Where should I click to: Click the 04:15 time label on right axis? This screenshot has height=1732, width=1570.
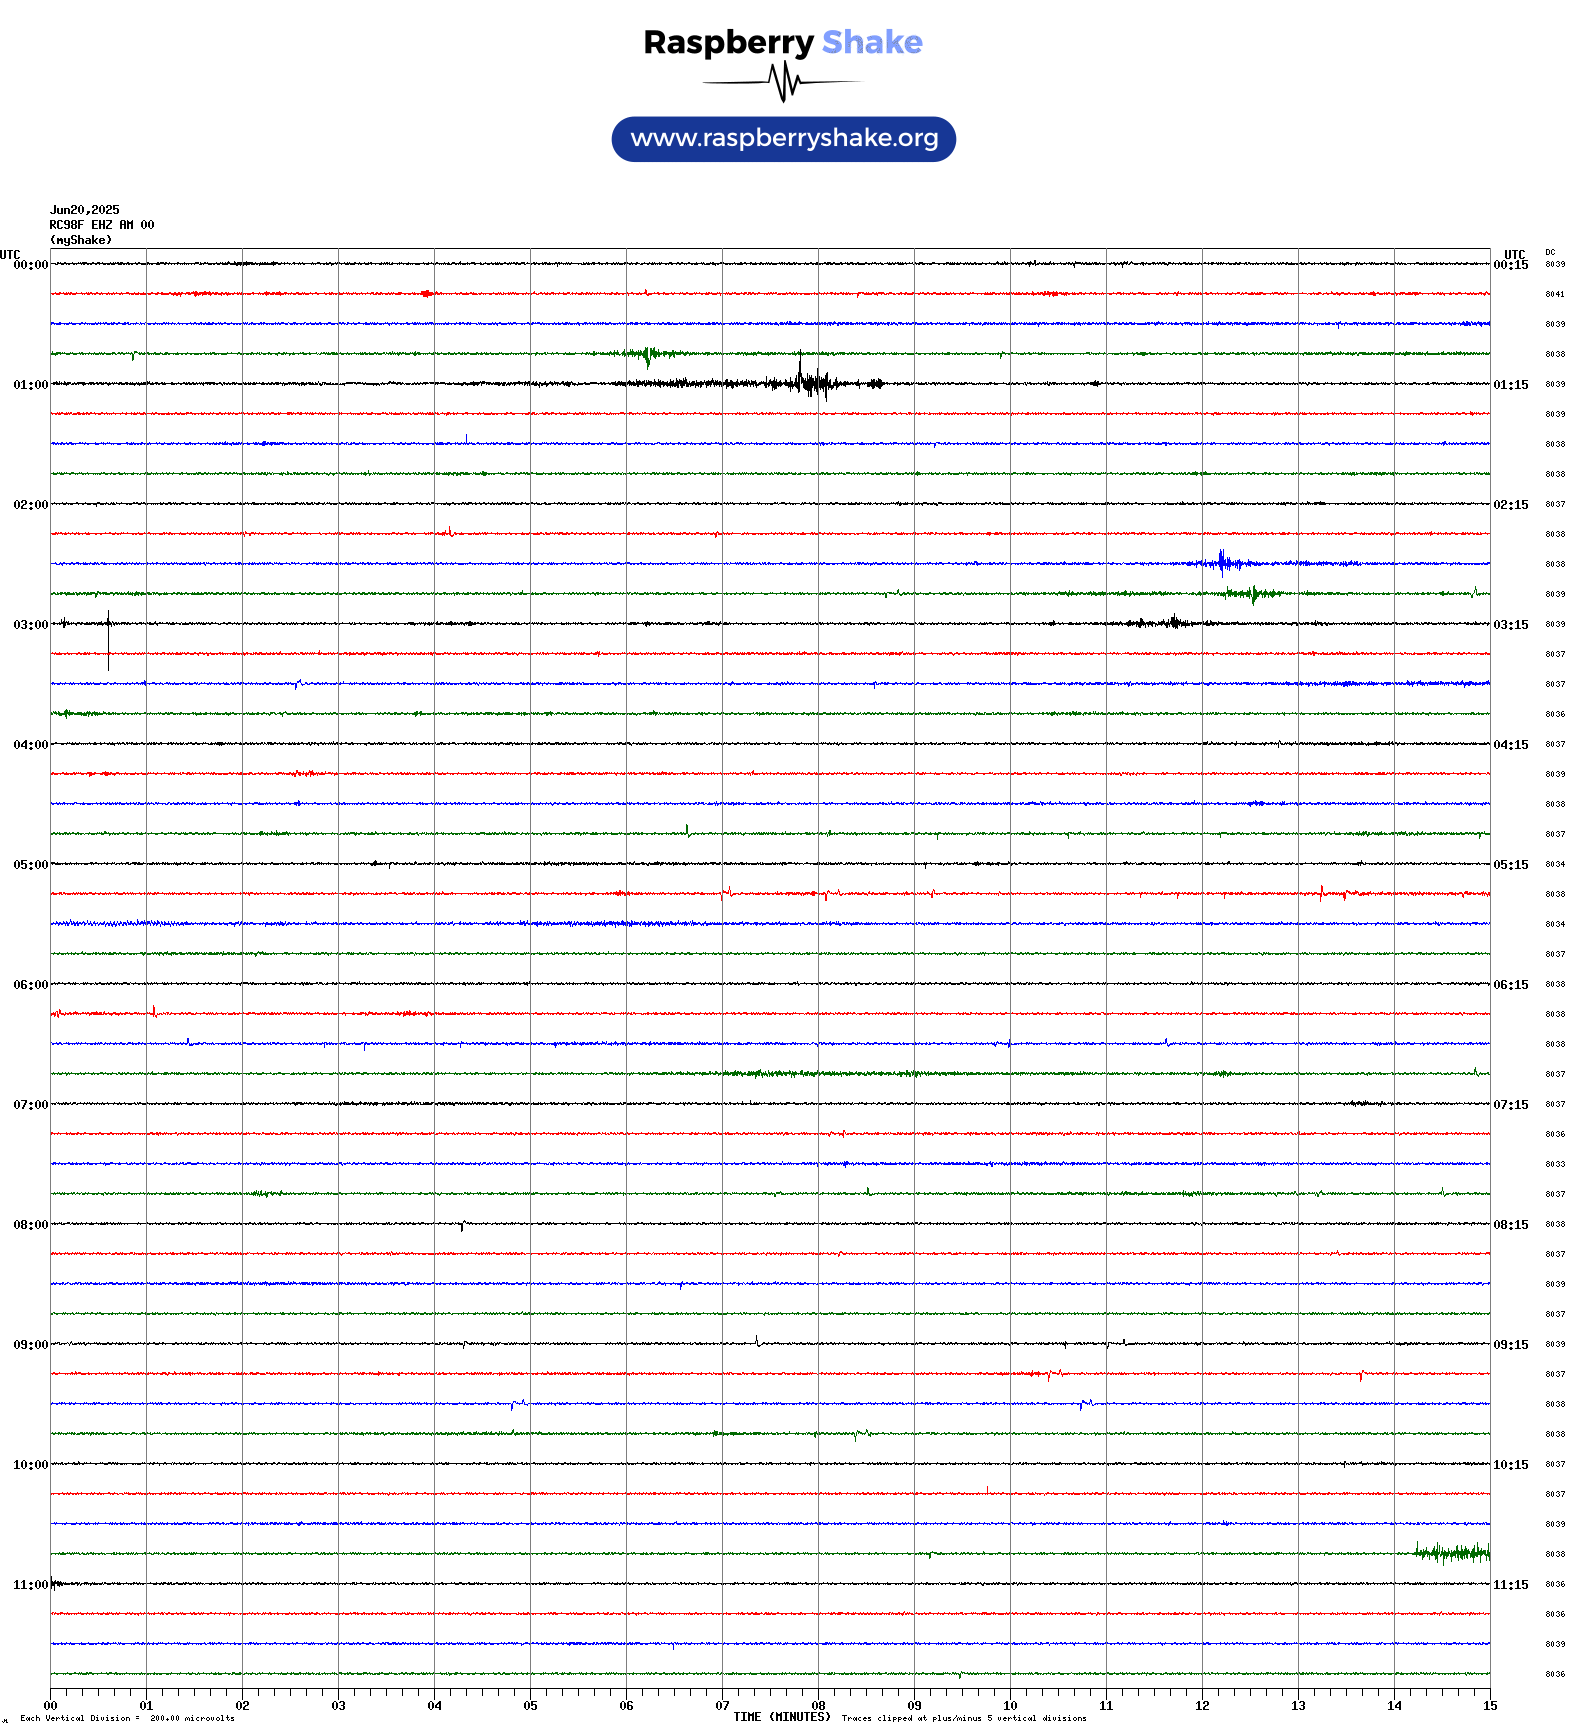click(1511, 745)
